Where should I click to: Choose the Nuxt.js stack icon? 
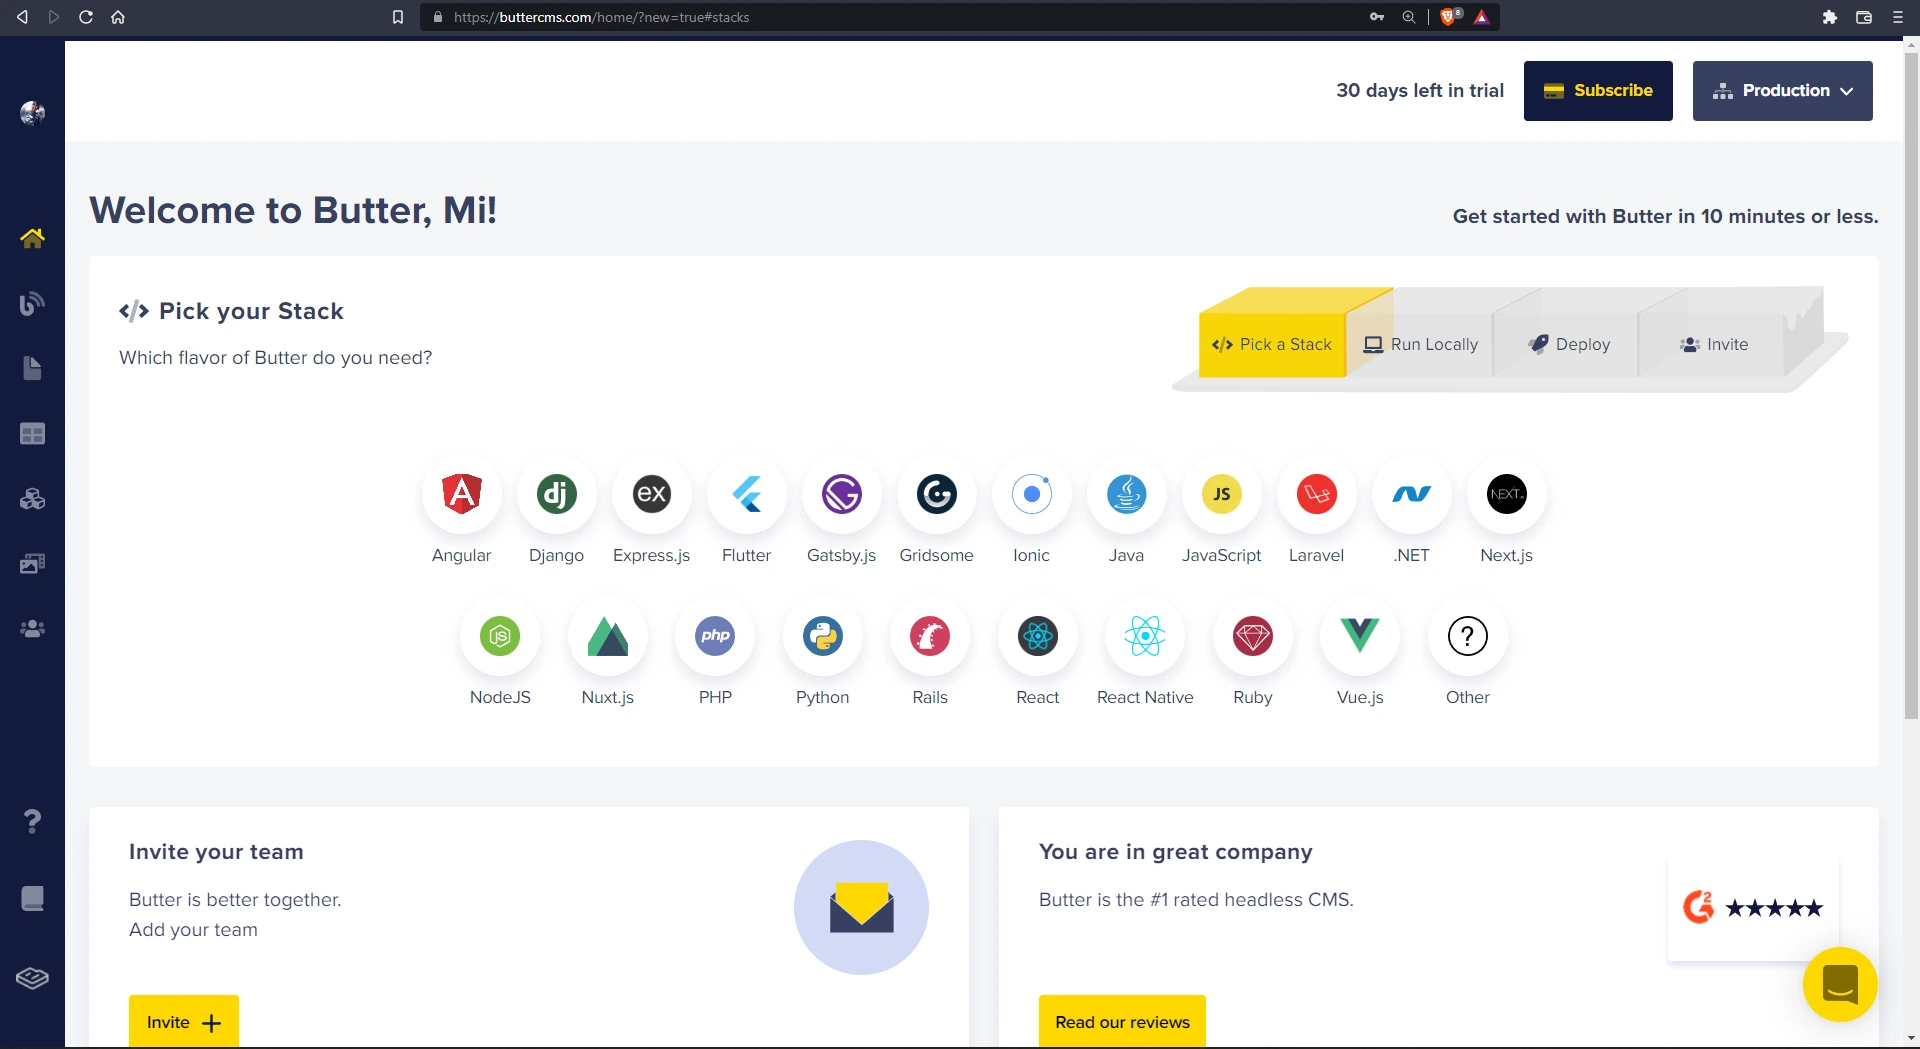607,635
